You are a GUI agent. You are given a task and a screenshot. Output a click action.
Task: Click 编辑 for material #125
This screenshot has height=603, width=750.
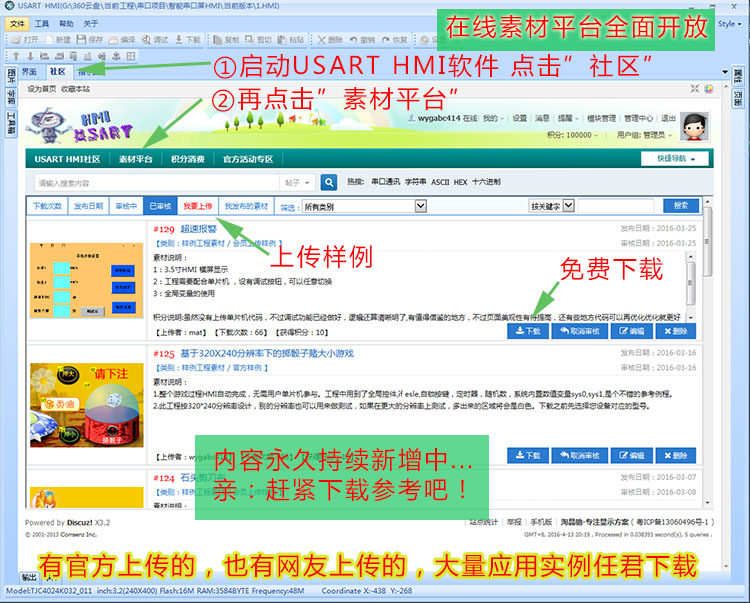(631, 455)
